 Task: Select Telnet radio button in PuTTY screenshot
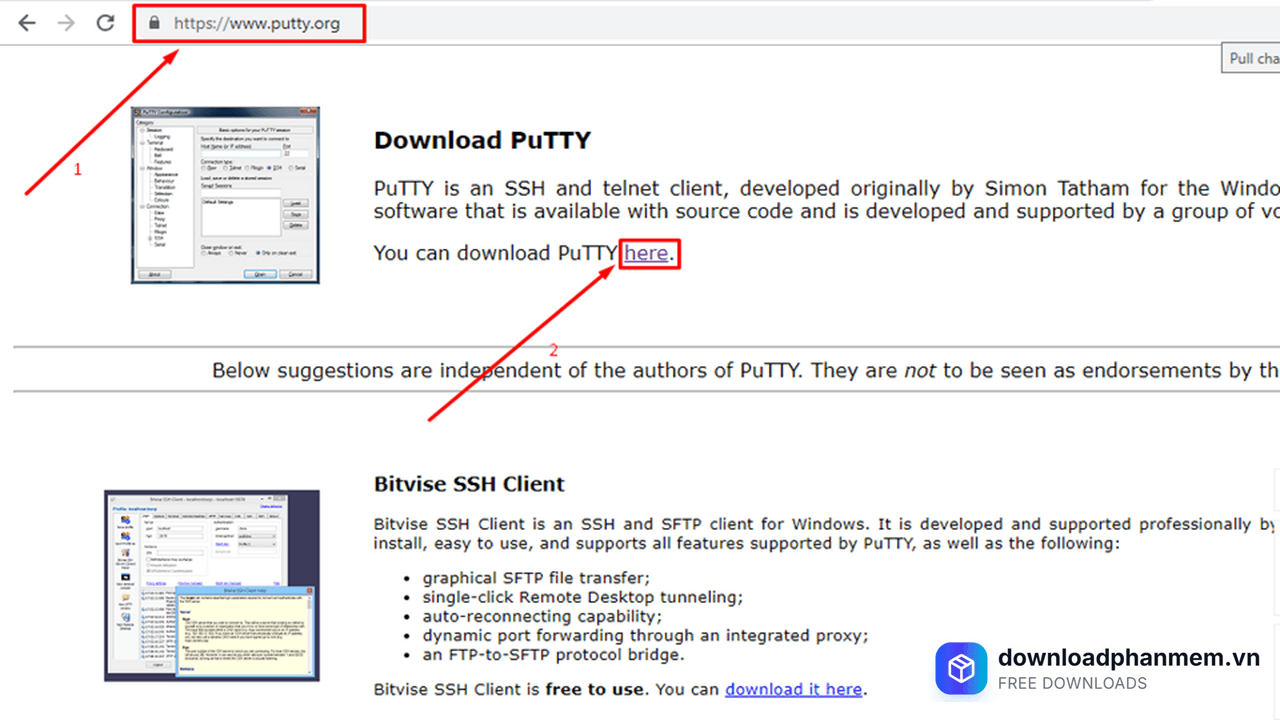226,168
